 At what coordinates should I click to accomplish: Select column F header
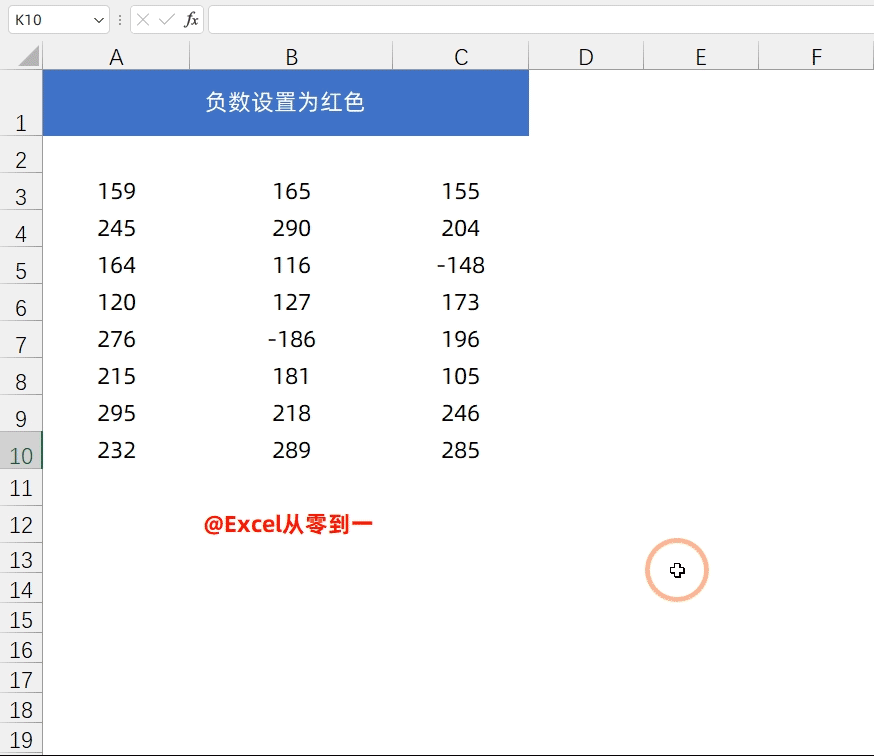[816, 56]
